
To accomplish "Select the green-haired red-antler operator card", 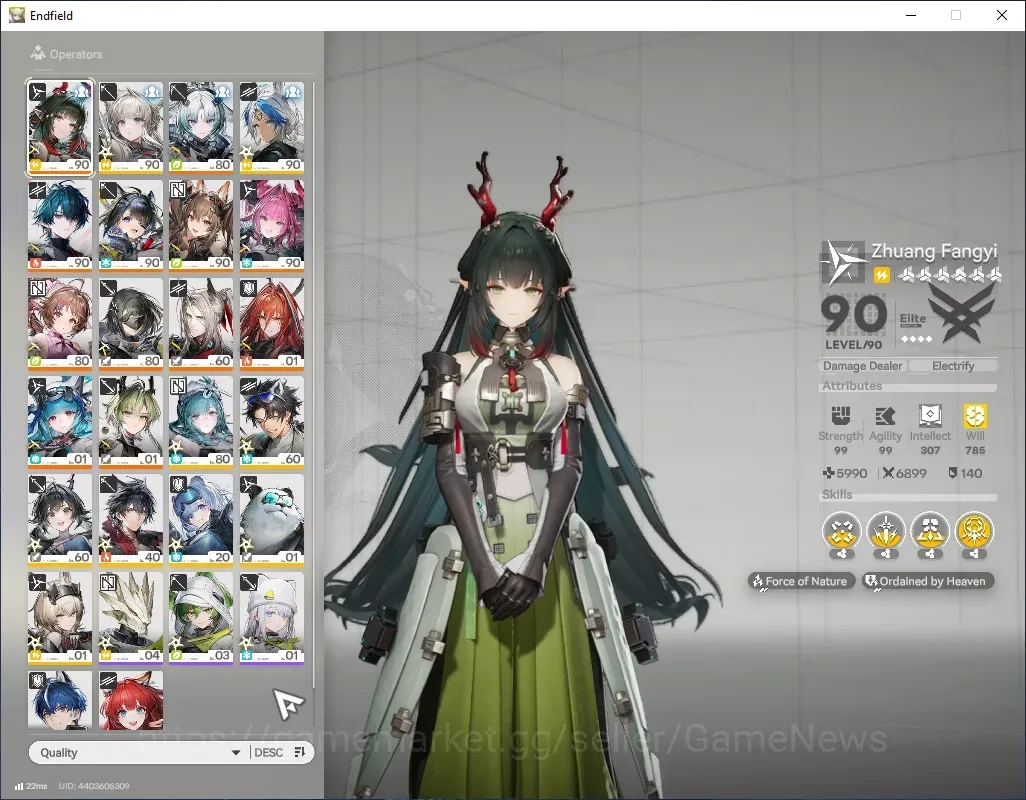I will pos(60,128).
